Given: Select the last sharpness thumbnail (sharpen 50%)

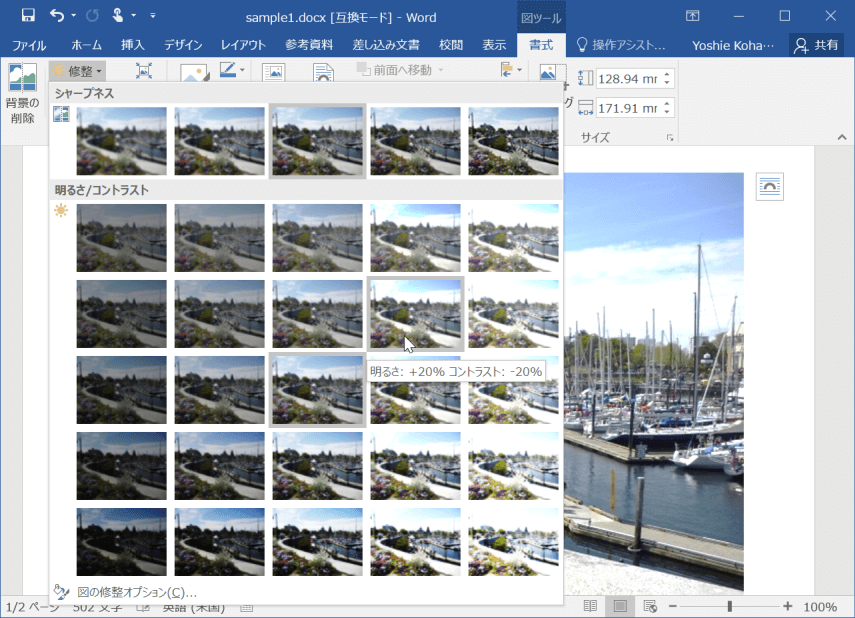Looking at the screenshot, I should [x=513, y=141].
